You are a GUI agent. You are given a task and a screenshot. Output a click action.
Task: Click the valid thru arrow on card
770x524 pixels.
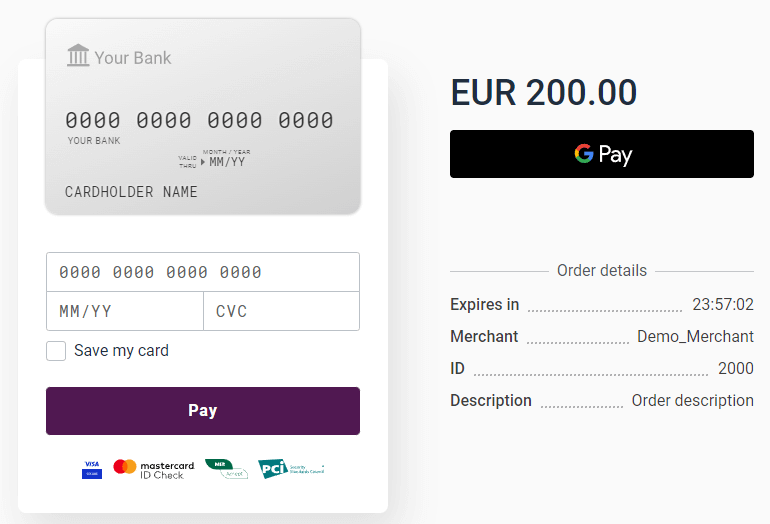tap(202, 162)
